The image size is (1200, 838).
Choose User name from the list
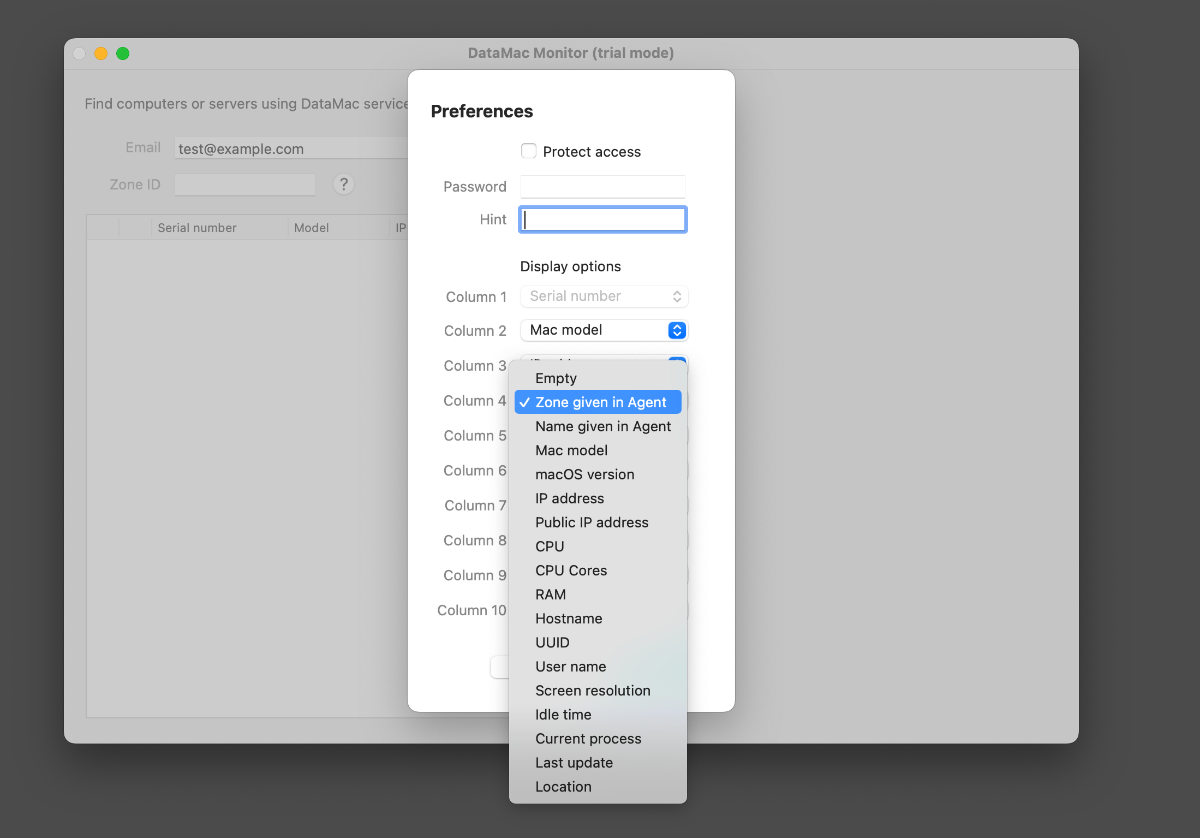(598, 666)
